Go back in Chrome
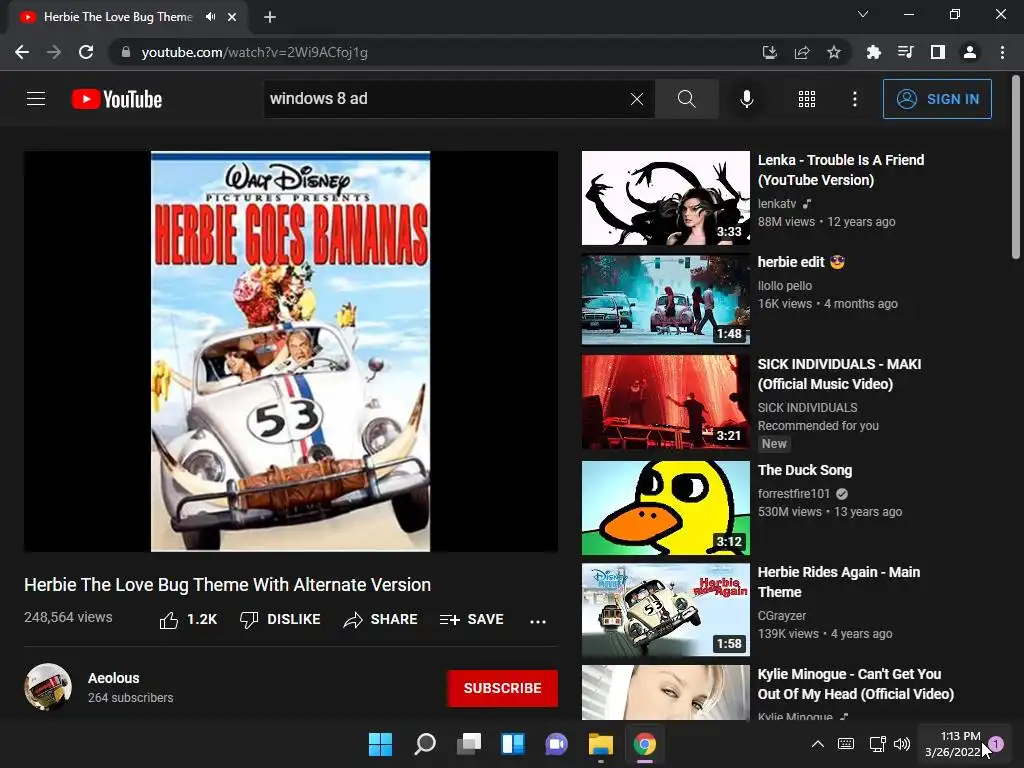Viewport: 1024px width, 768px height. point(22,52)
